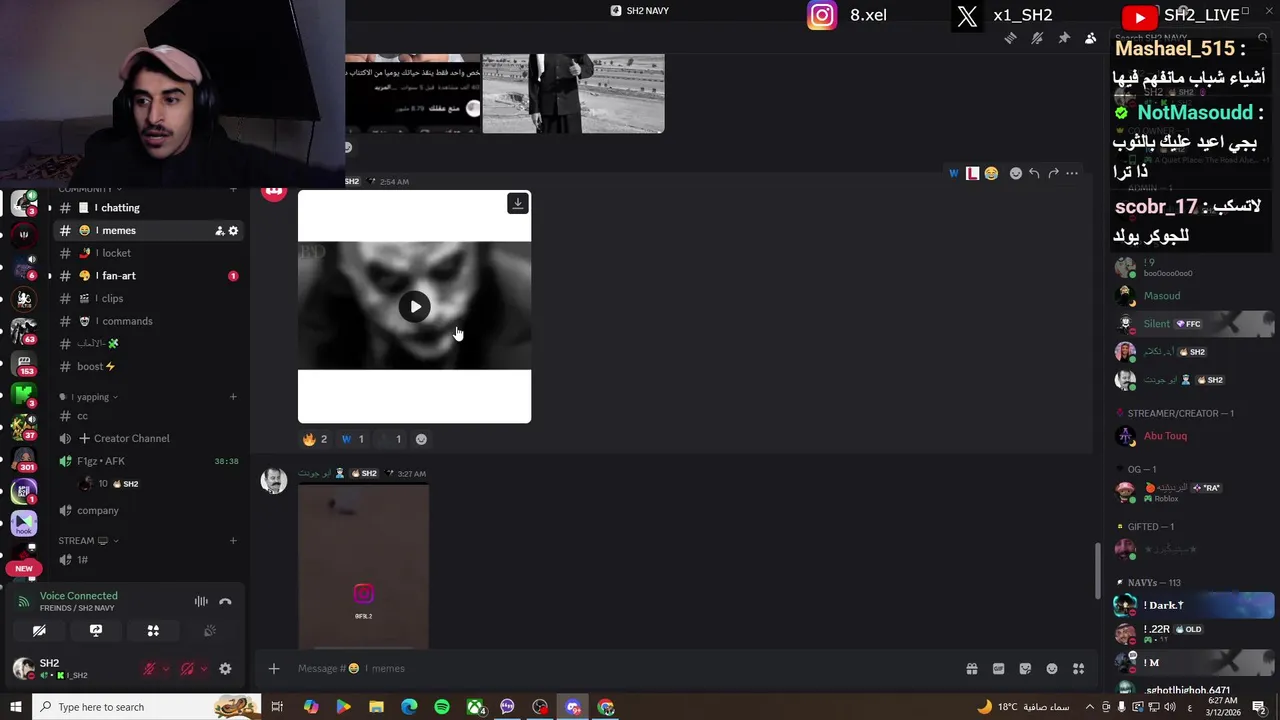Open the emoji picker in message box
Screen dimensions: 1280x720
1052,669
